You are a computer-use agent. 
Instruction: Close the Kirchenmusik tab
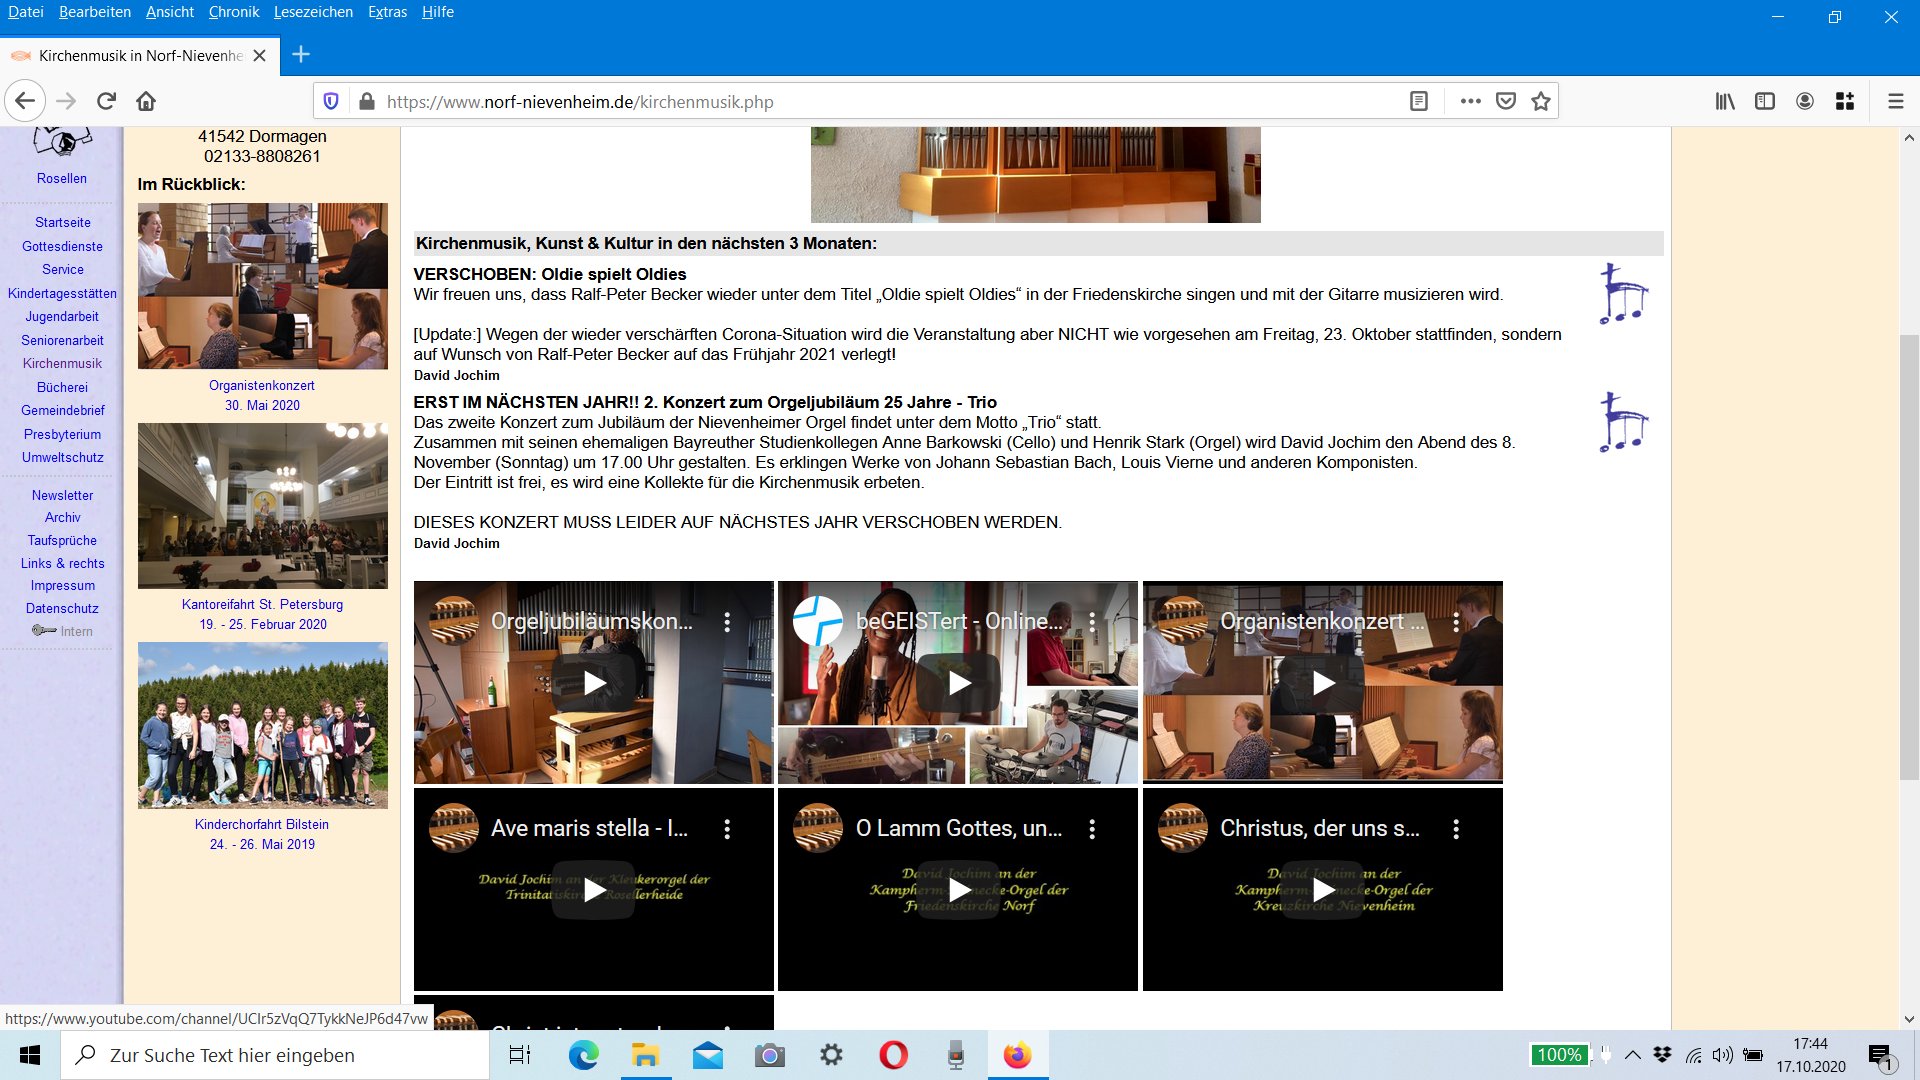click(259, 55)
